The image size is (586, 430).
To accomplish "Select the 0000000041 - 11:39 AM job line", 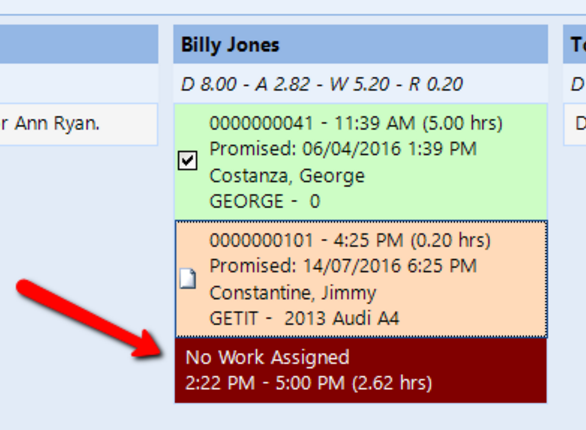I will [x=356, y=123].
